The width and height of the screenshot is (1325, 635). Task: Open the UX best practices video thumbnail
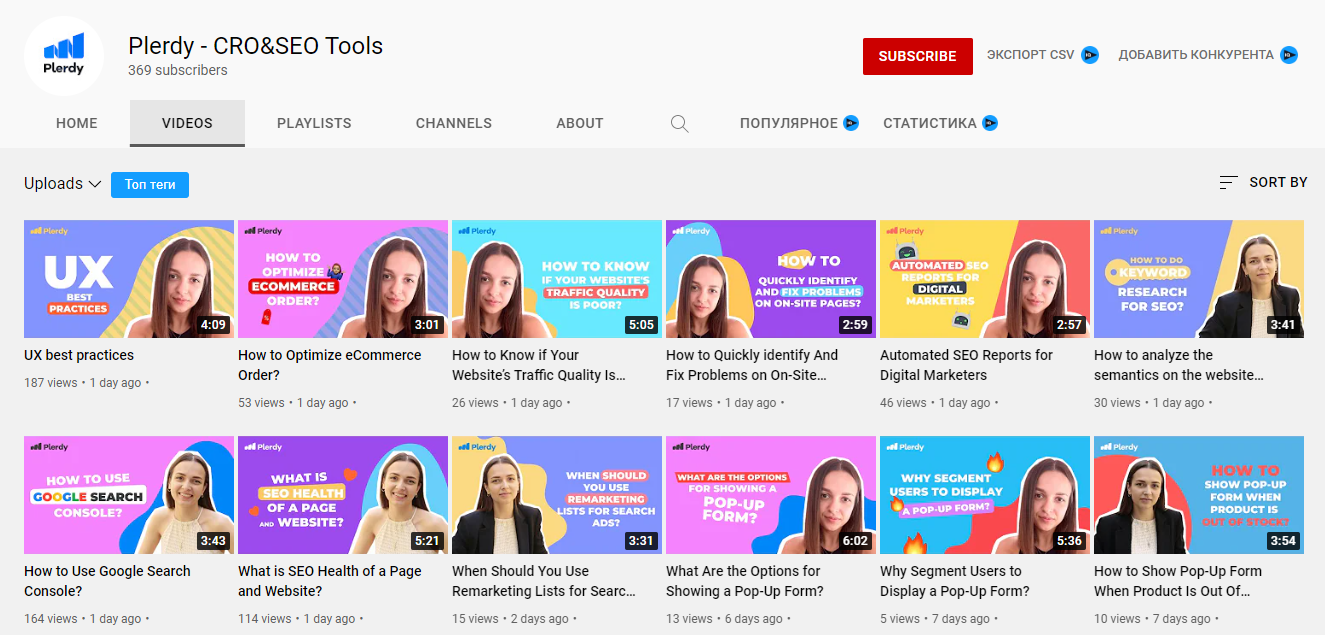coord(129,279)
